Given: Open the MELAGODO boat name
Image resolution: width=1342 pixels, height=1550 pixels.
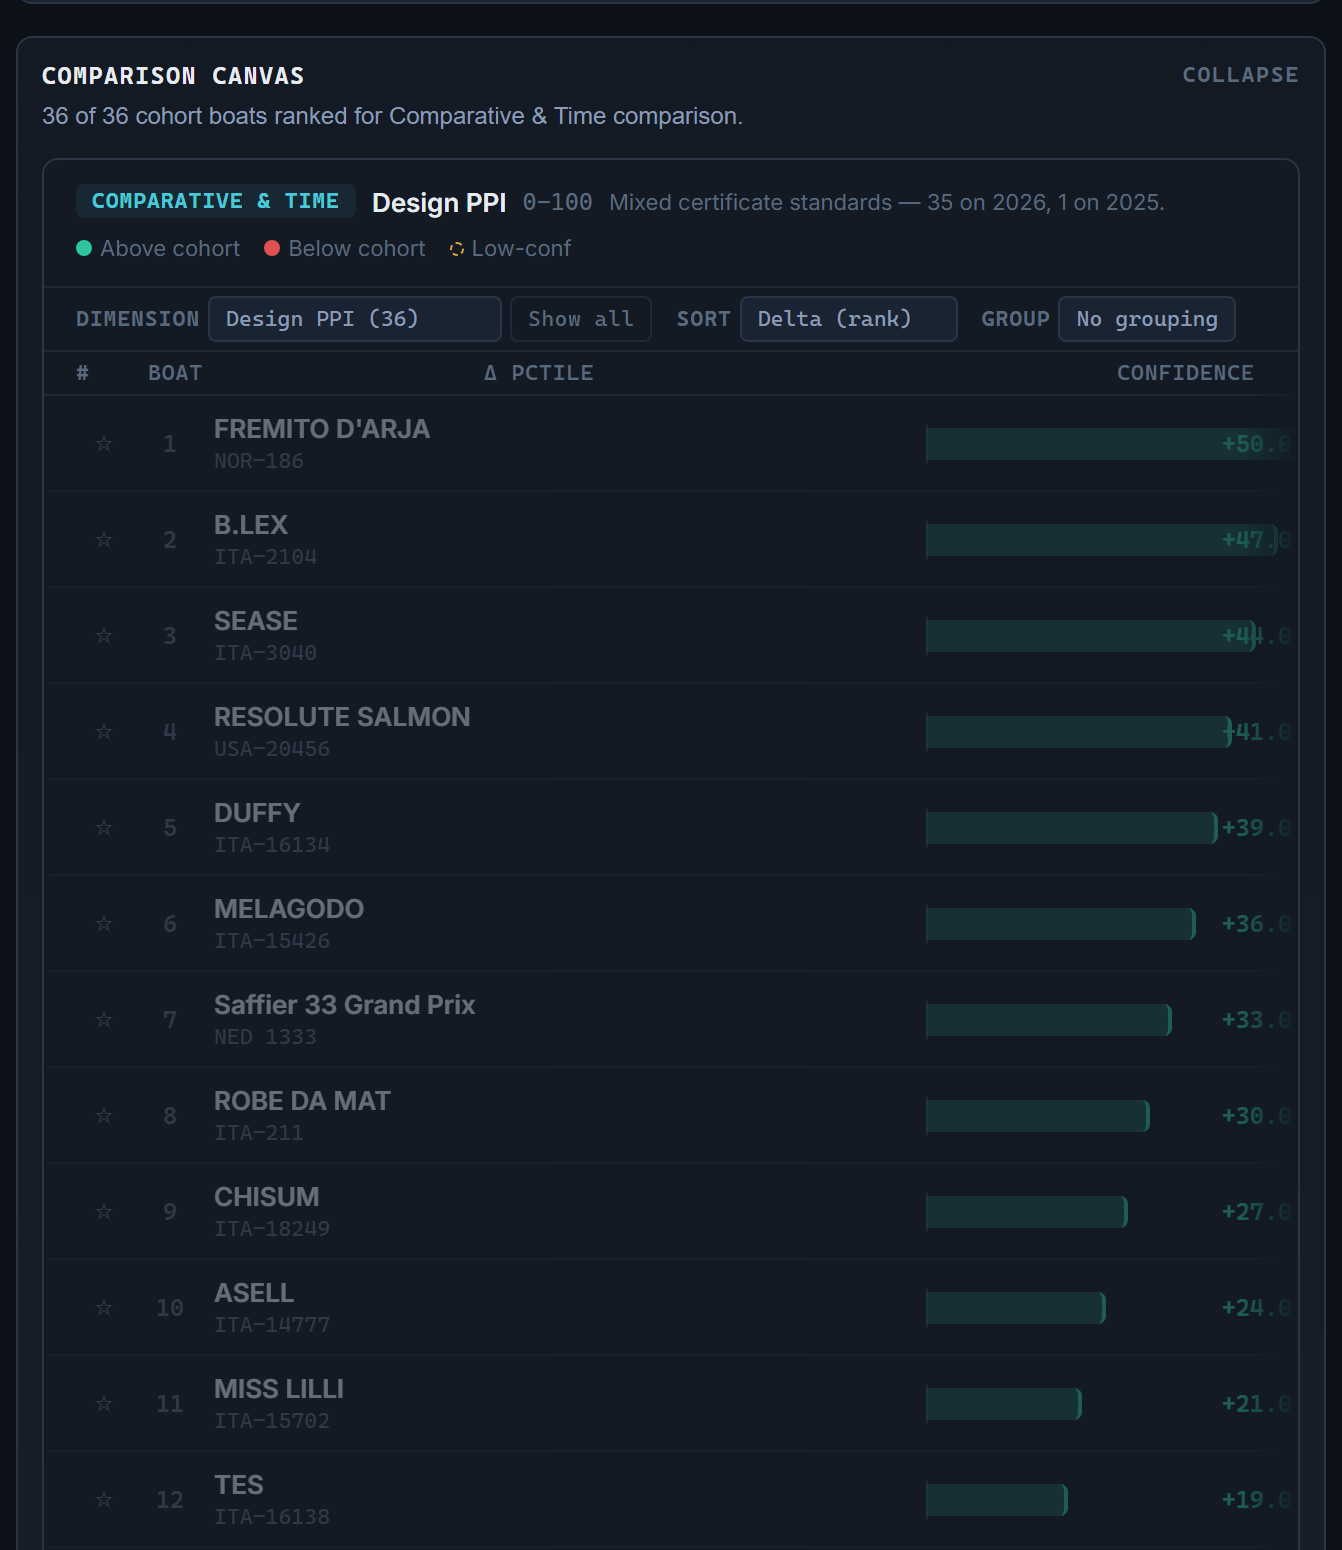Looking at the screenshot, I should click(289, 909).
